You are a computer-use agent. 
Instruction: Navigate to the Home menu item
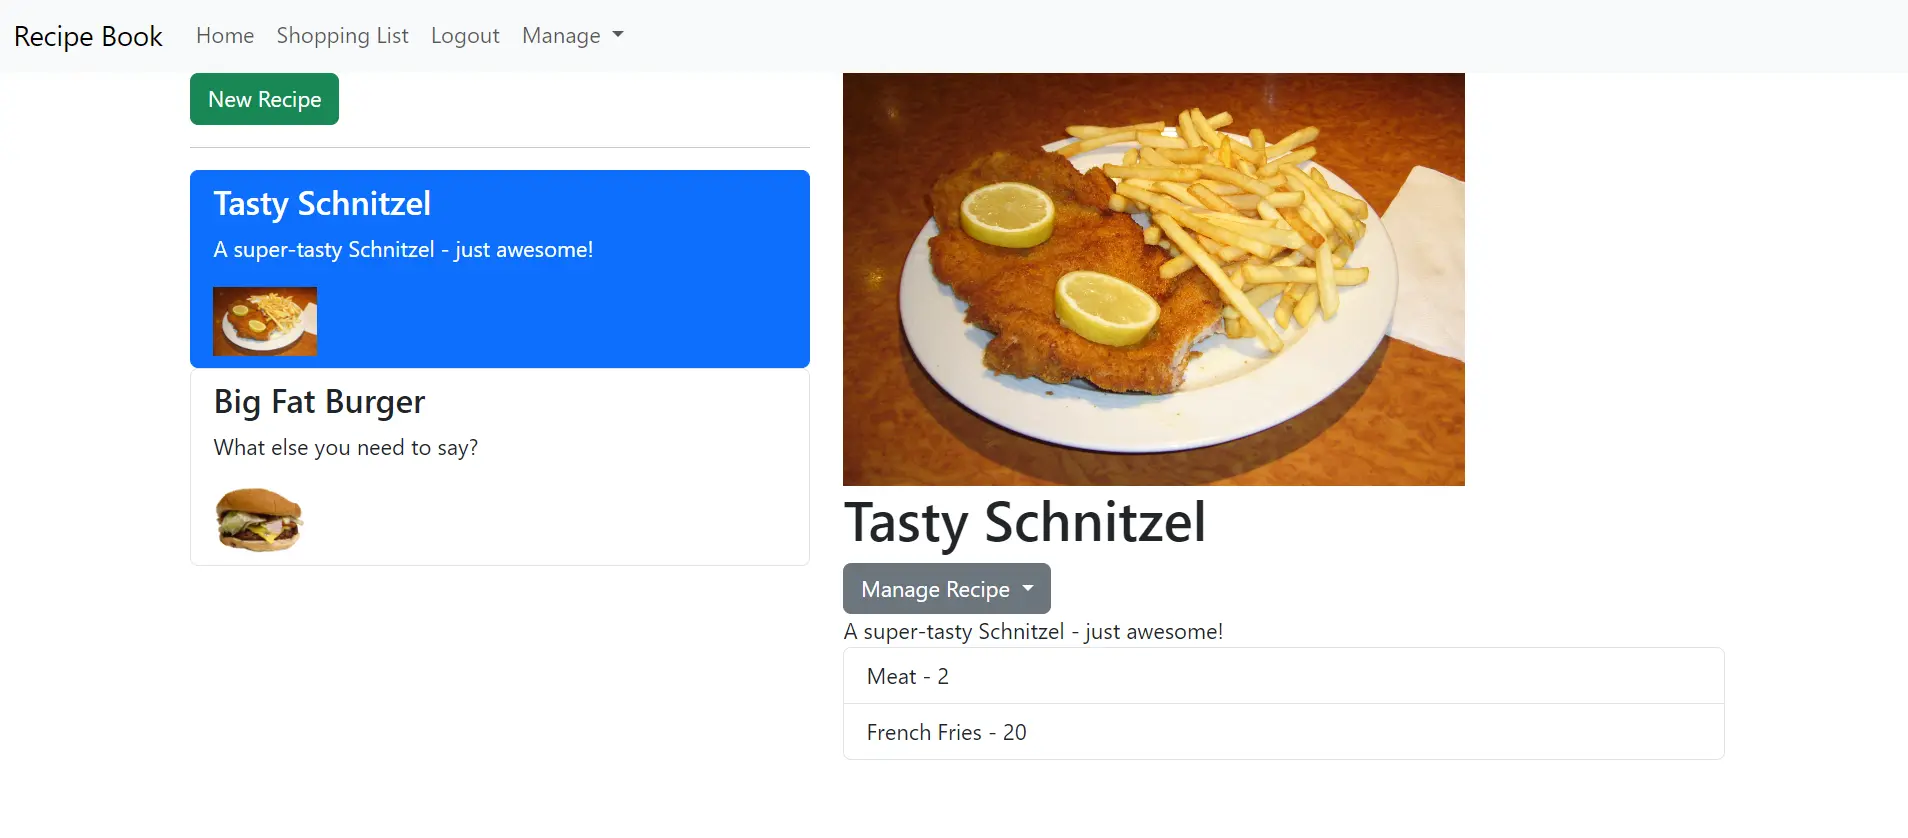coord(224,35)
